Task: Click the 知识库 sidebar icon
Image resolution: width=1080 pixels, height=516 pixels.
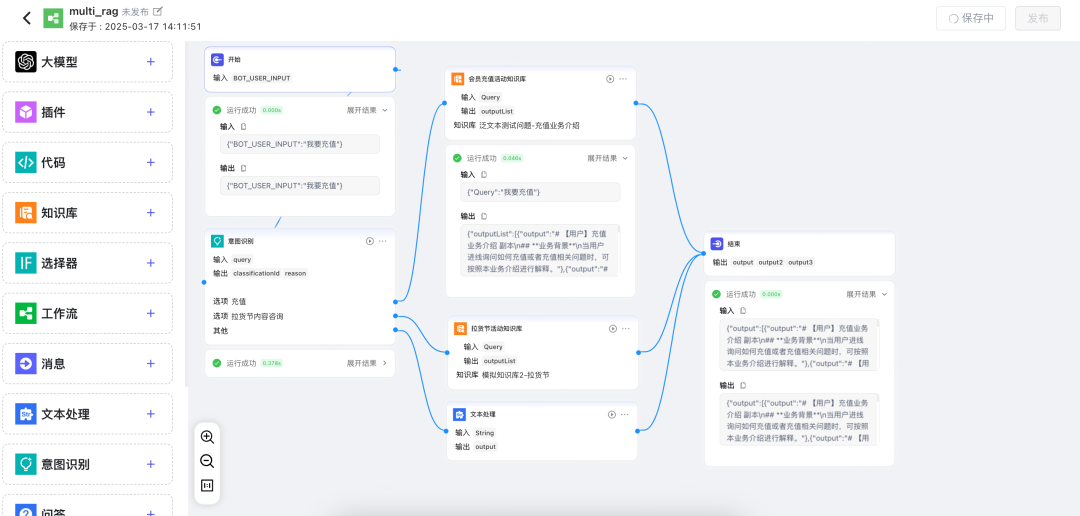Action: tap(26, 213)
